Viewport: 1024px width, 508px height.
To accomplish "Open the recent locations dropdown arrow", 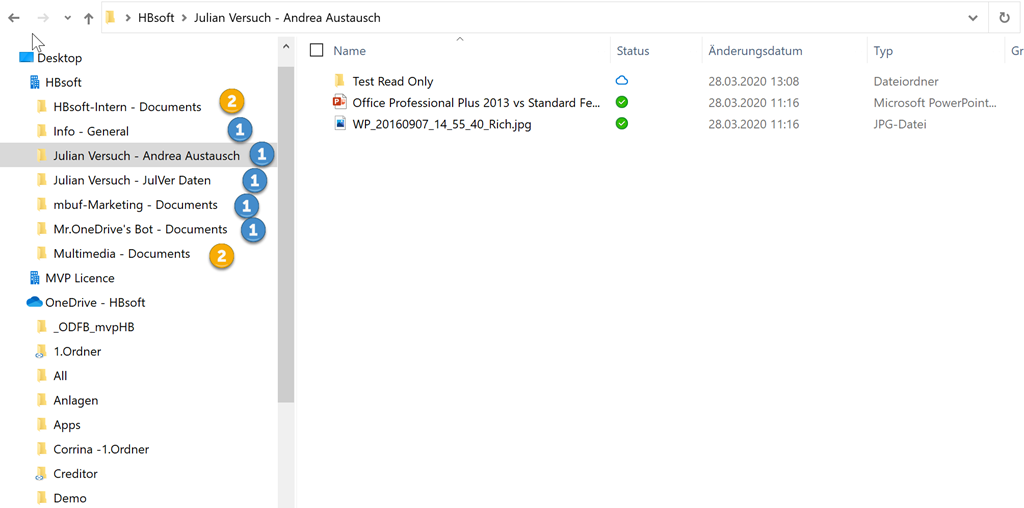I will pyautogui.click(x=67, y=18).
